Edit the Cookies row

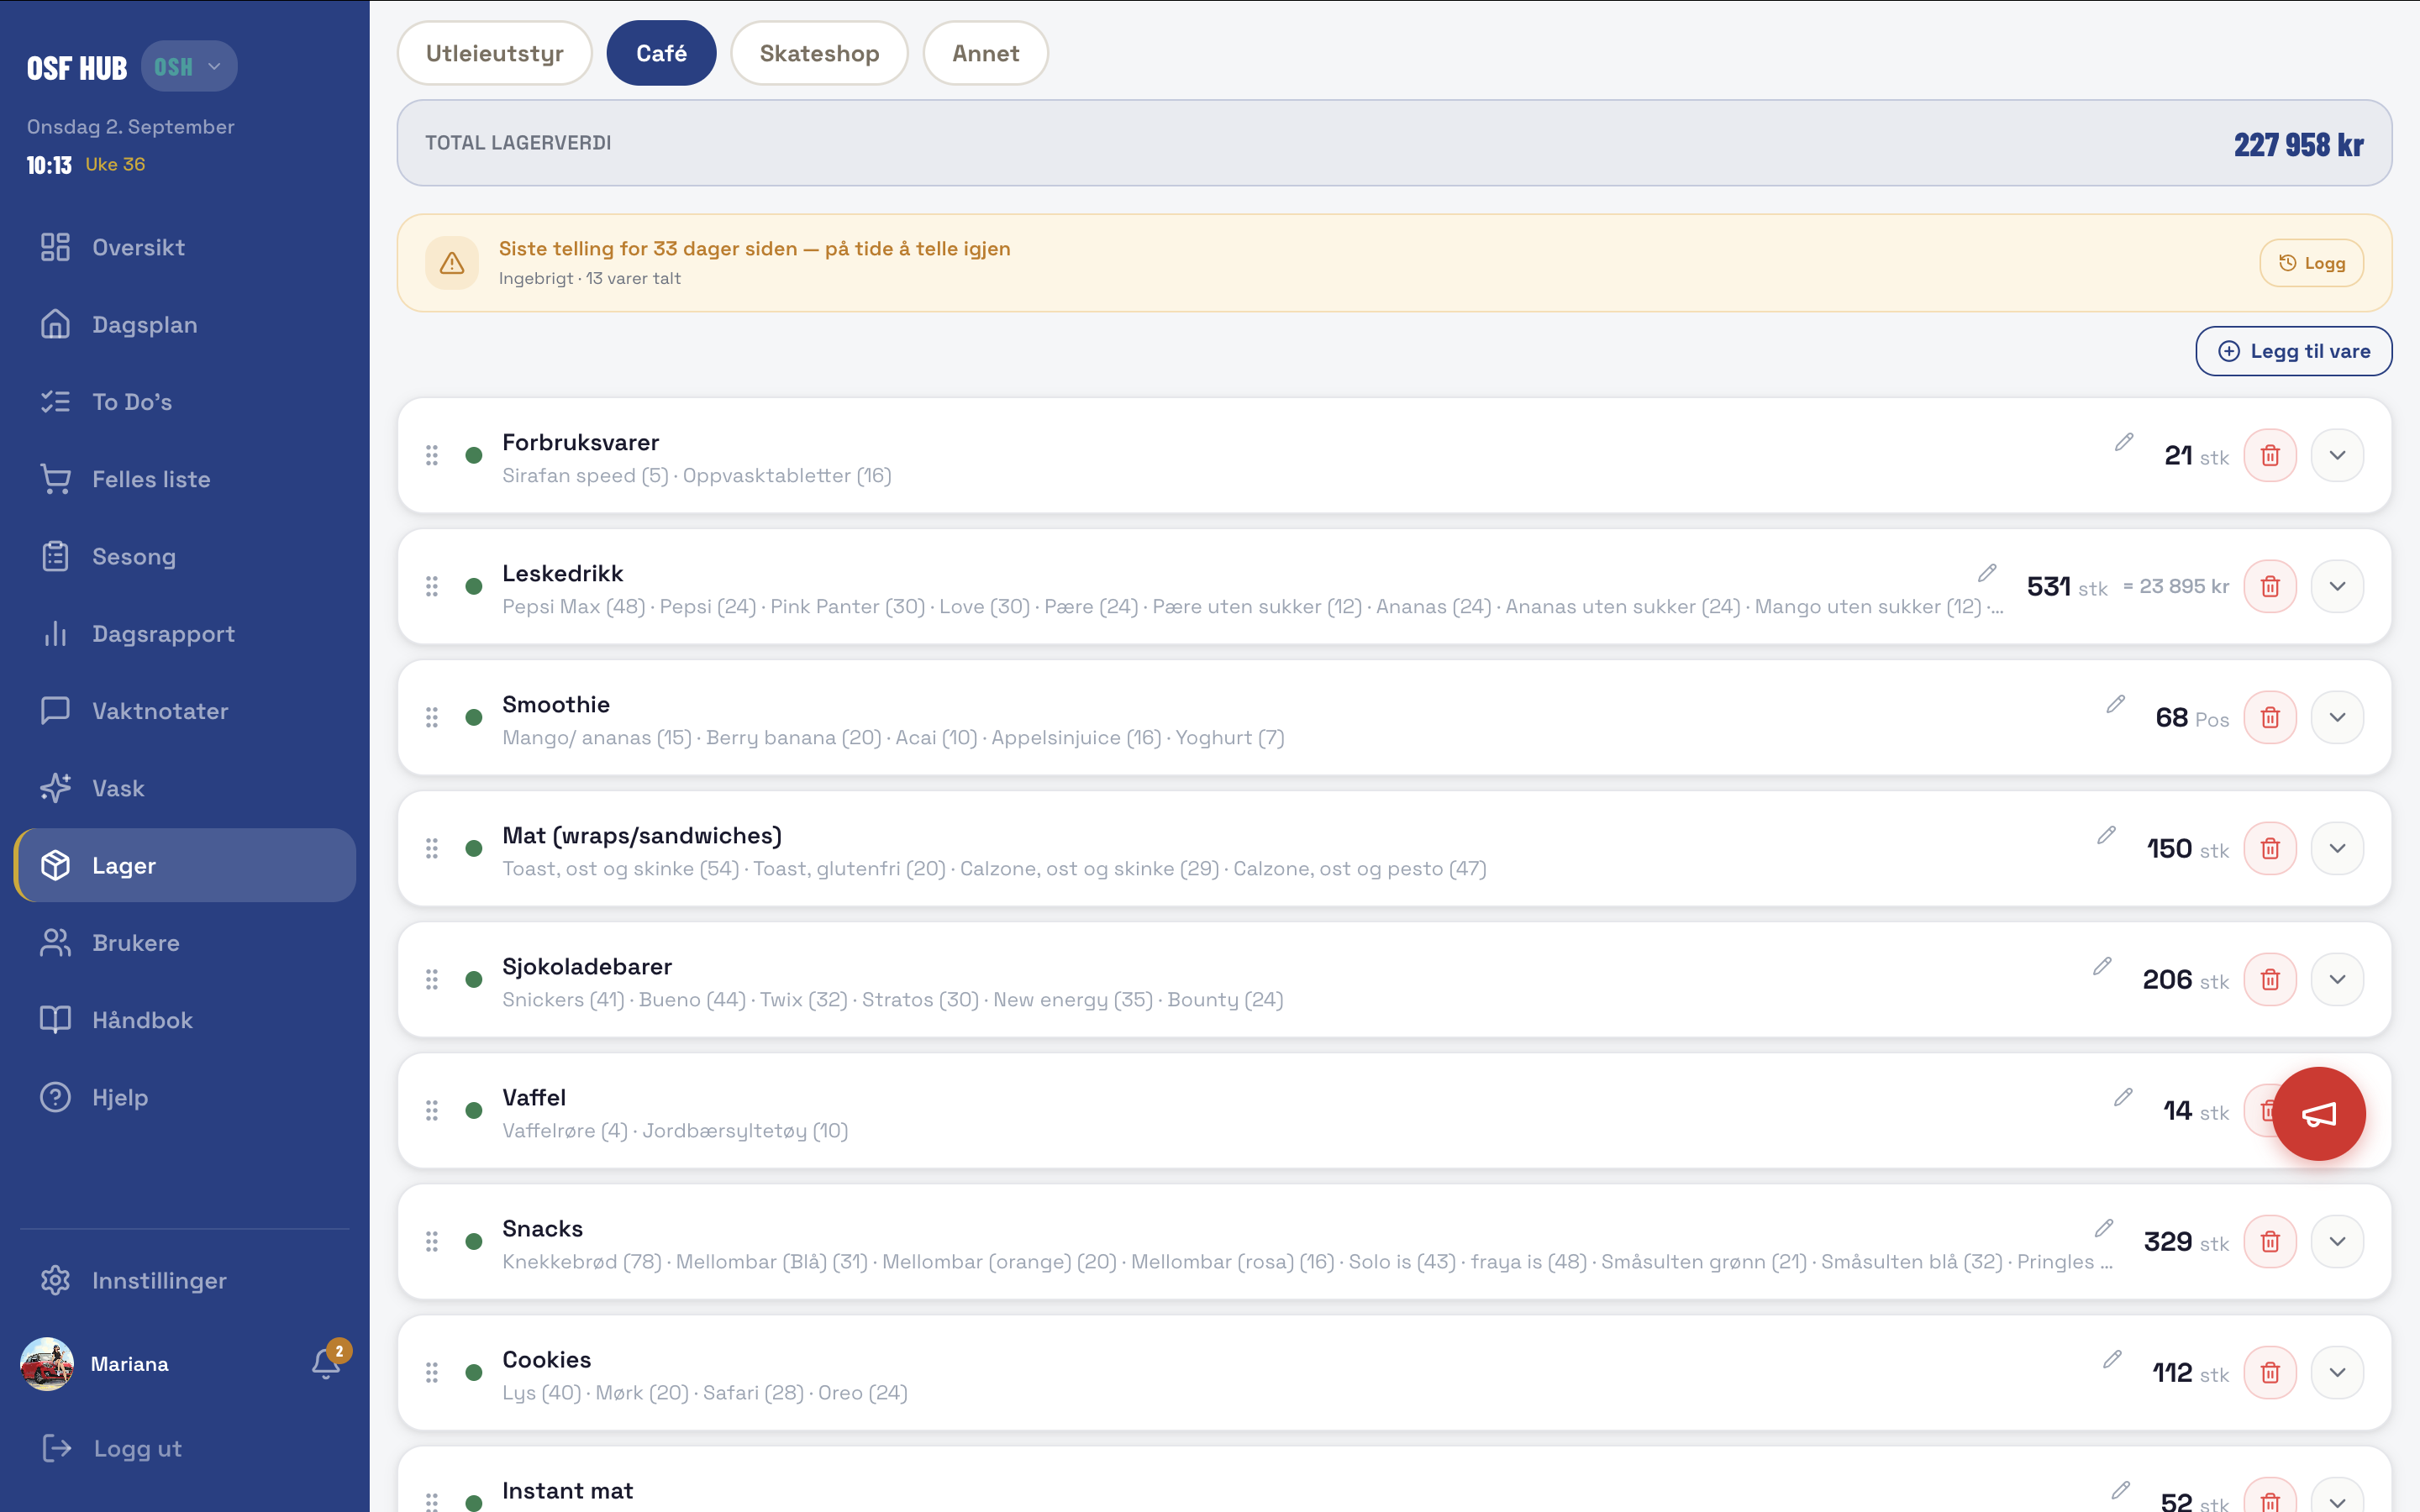[x=2112, y=1359]
